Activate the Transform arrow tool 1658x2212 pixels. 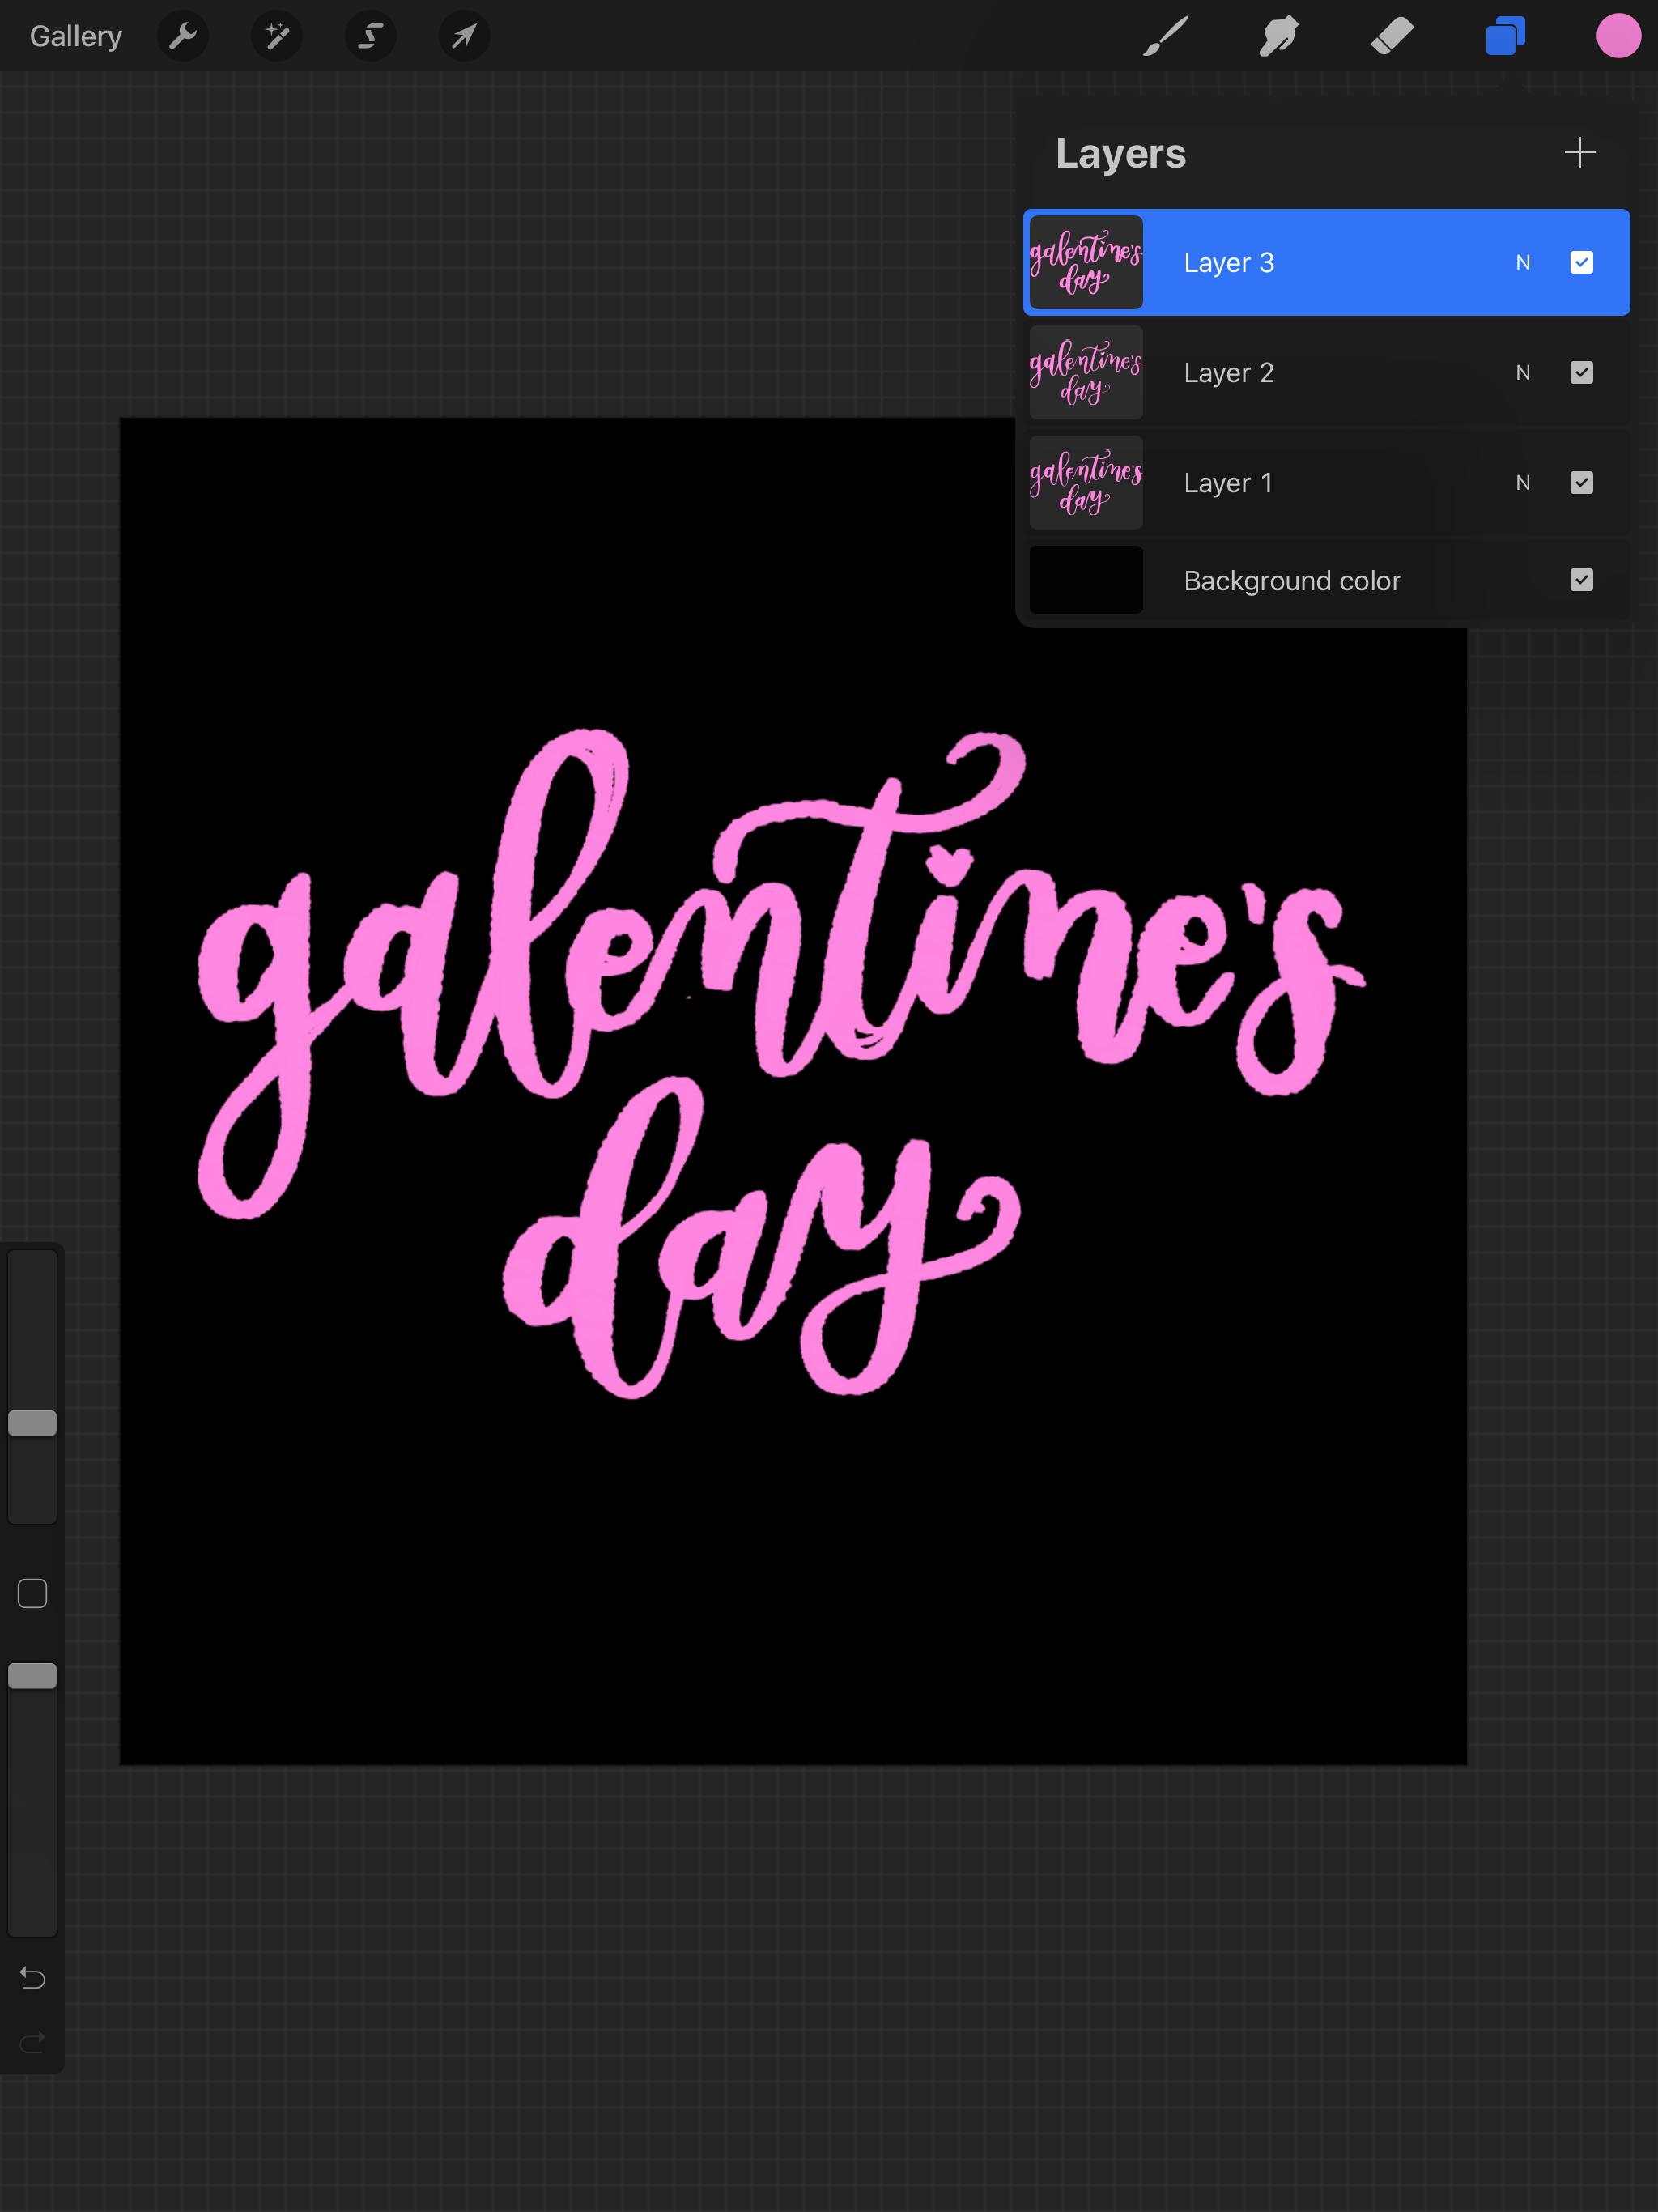[464, 37]
